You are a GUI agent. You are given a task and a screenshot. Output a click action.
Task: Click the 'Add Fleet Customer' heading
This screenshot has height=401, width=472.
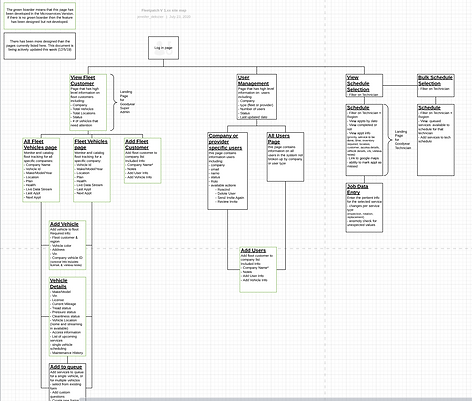pyautogui.click(x=137, y=144)
